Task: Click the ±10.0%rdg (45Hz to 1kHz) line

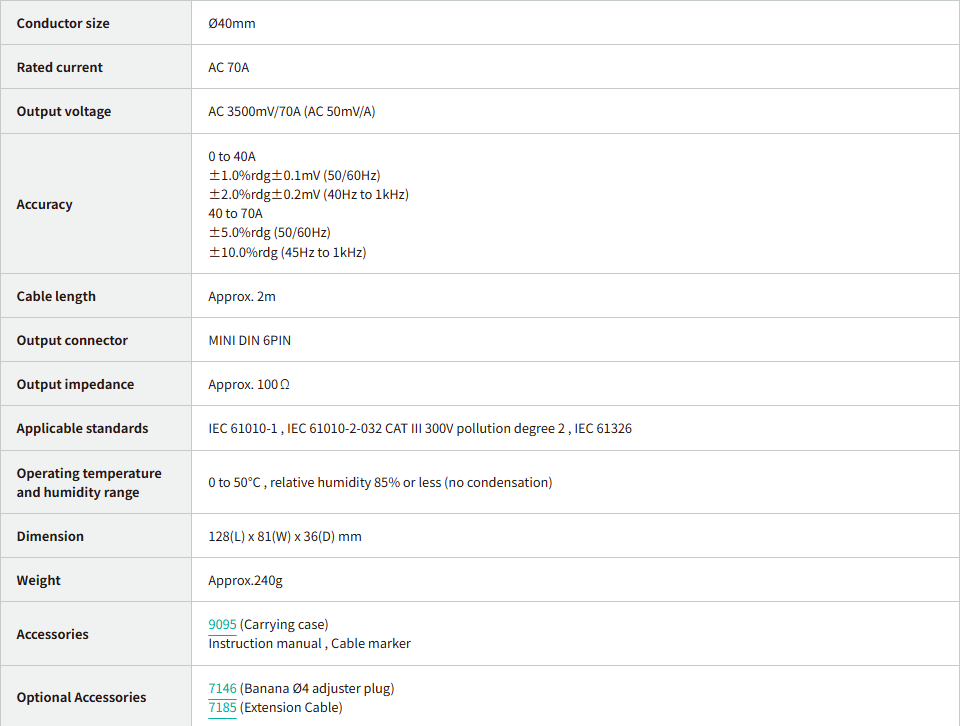Action: click(x=287, y=253)
